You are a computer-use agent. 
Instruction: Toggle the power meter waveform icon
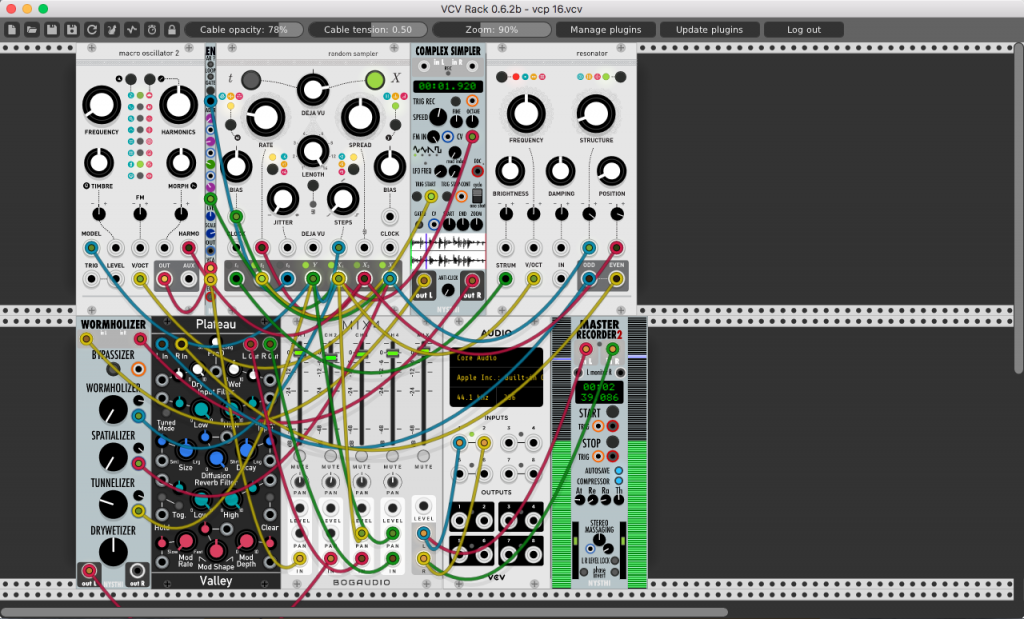pyautogui.click(x=132, y=29)
